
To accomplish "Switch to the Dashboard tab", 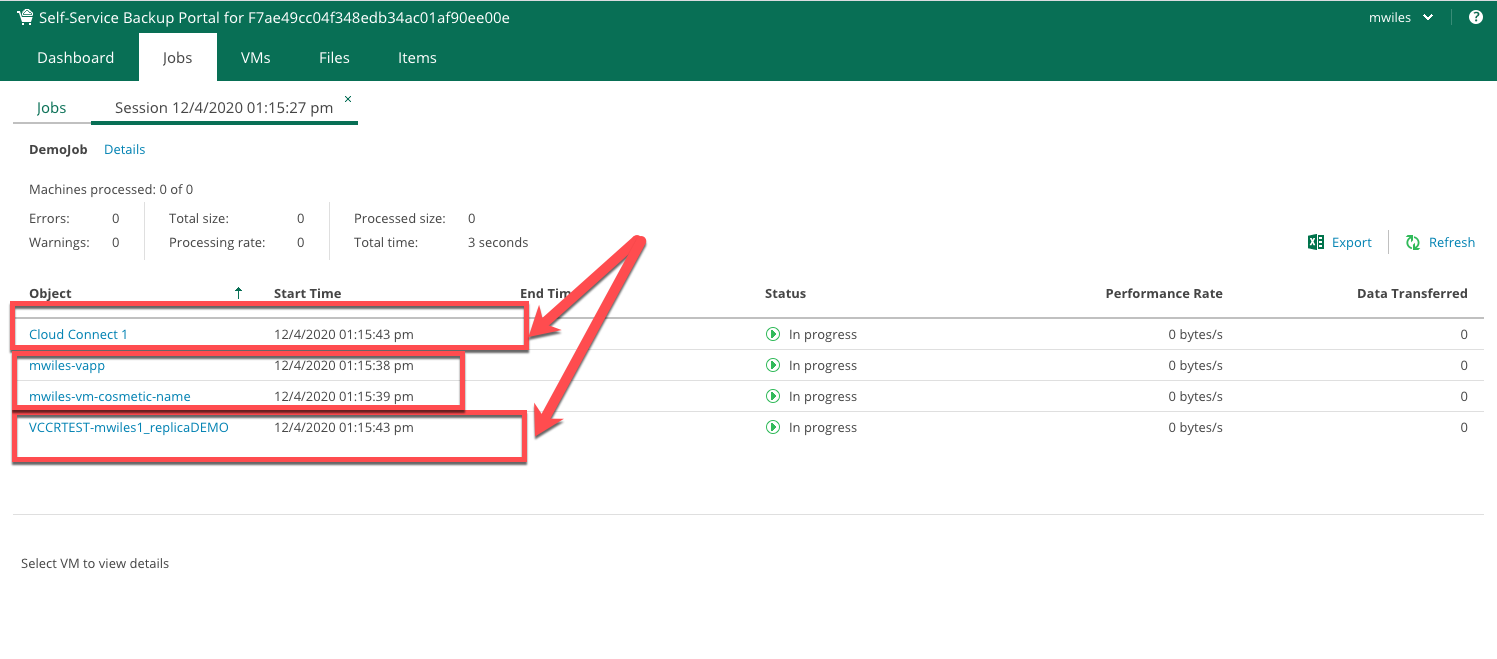I will [x=76, y=57].
